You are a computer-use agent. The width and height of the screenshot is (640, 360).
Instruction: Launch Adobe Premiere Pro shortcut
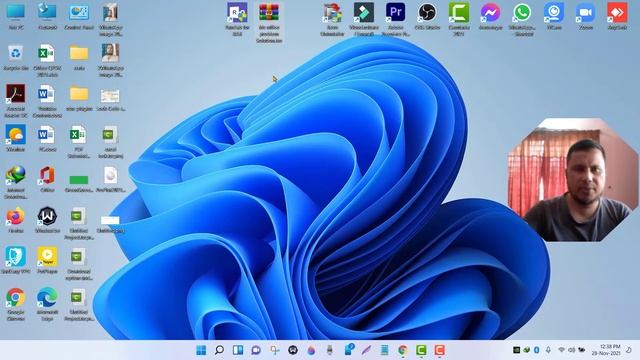click(x=396, y=19)
